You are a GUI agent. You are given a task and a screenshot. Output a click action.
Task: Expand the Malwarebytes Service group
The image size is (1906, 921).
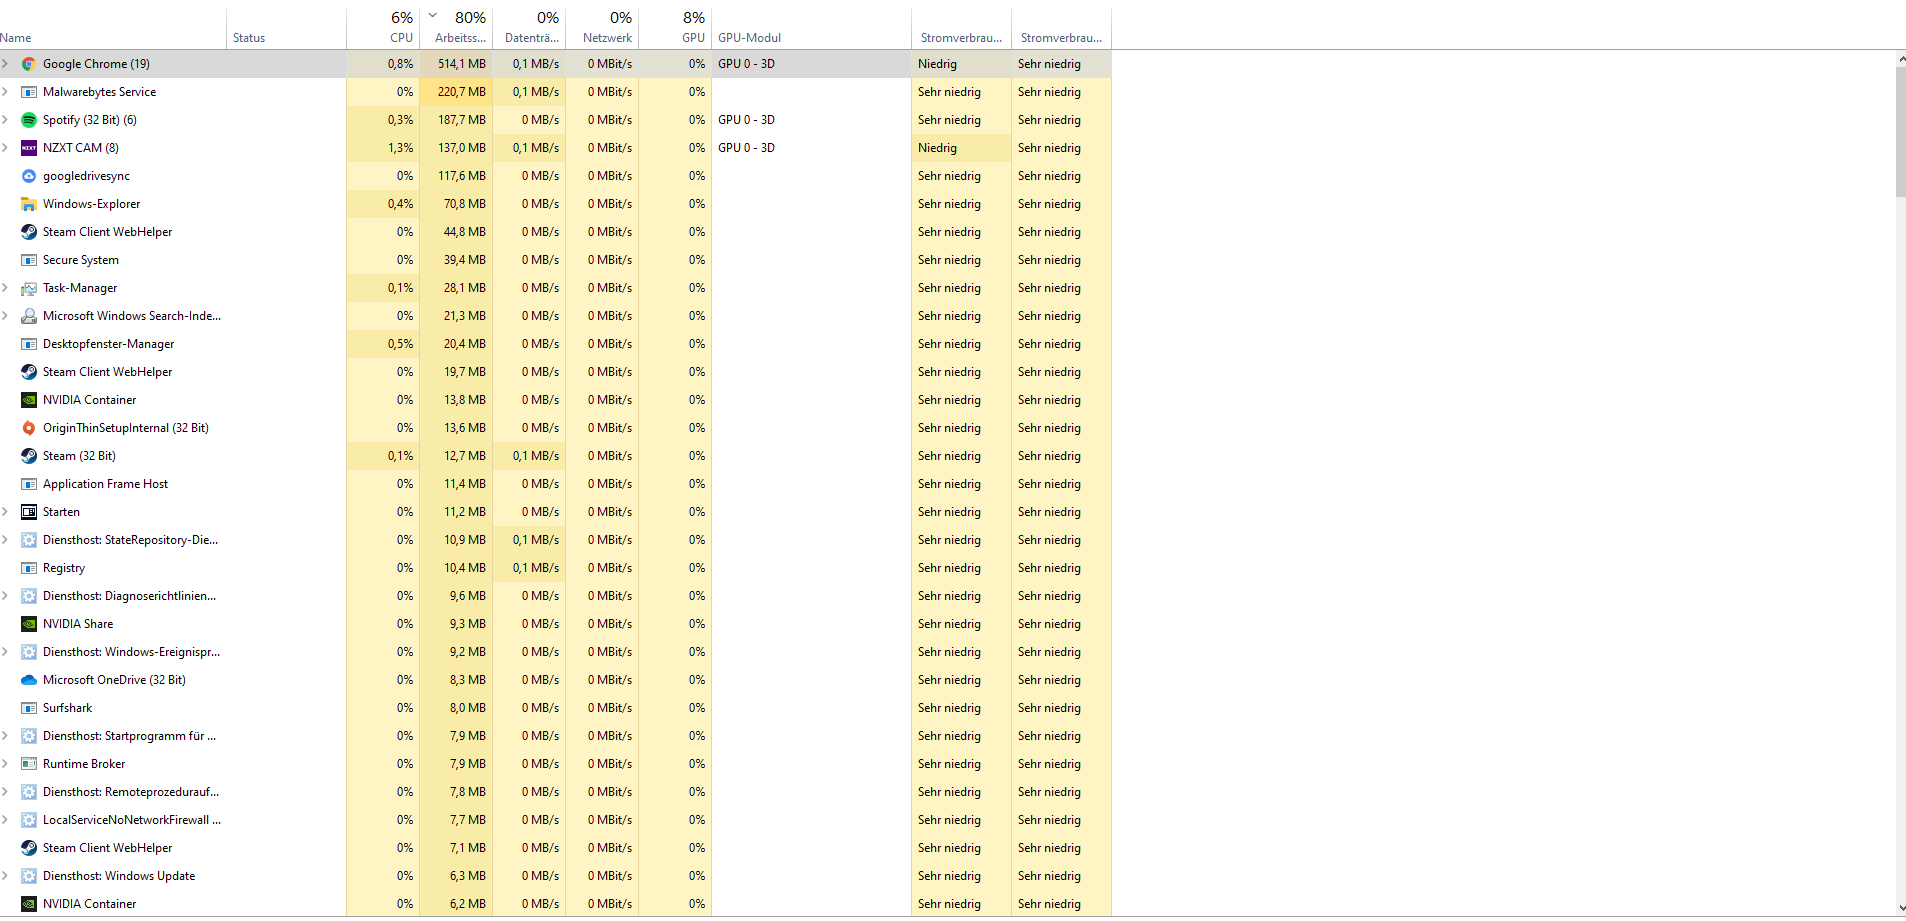[x=5, y=92]
